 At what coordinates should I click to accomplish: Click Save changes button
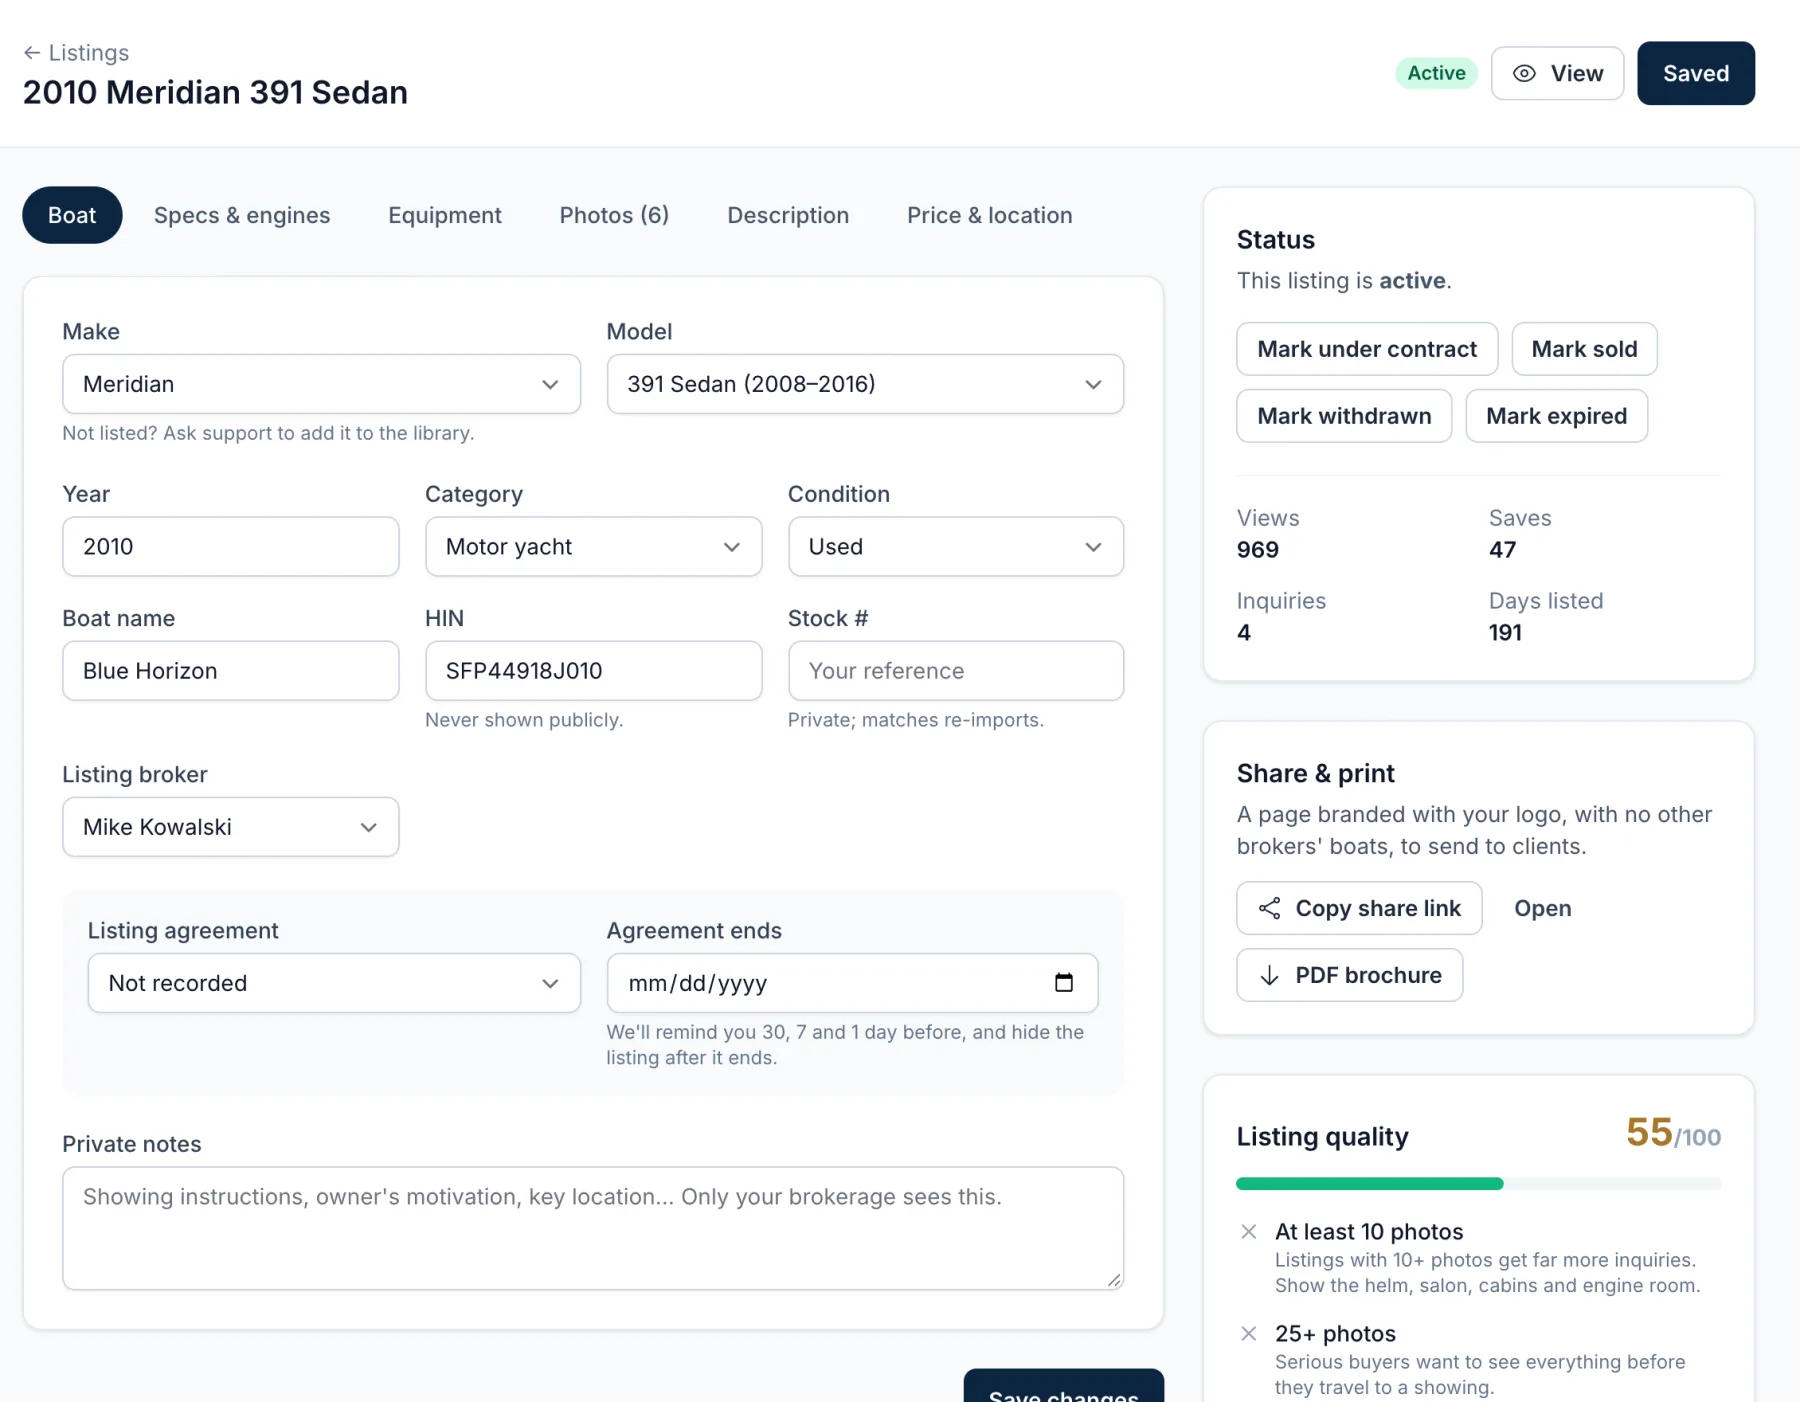tap(1063, 1386)
